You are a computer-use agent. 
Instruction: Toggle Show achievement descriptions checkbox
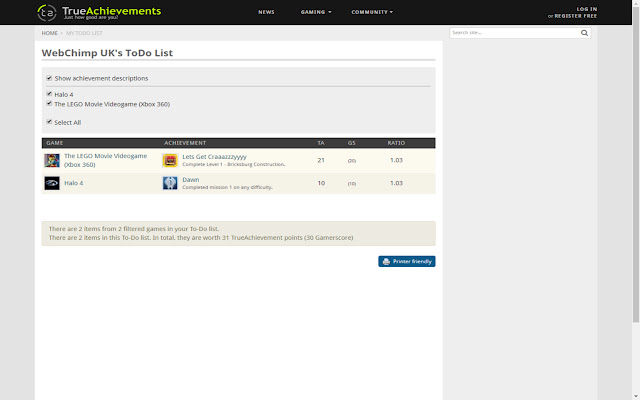49,78
